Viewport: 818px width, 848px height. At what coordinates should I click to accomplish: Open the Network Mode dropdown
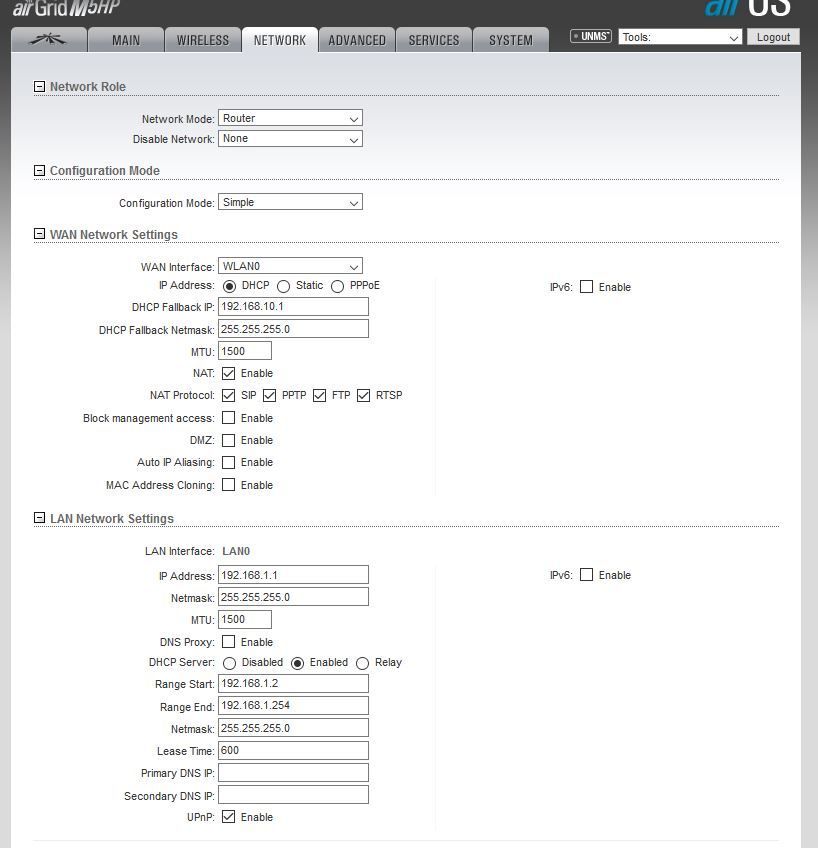(x=290, y=118)
